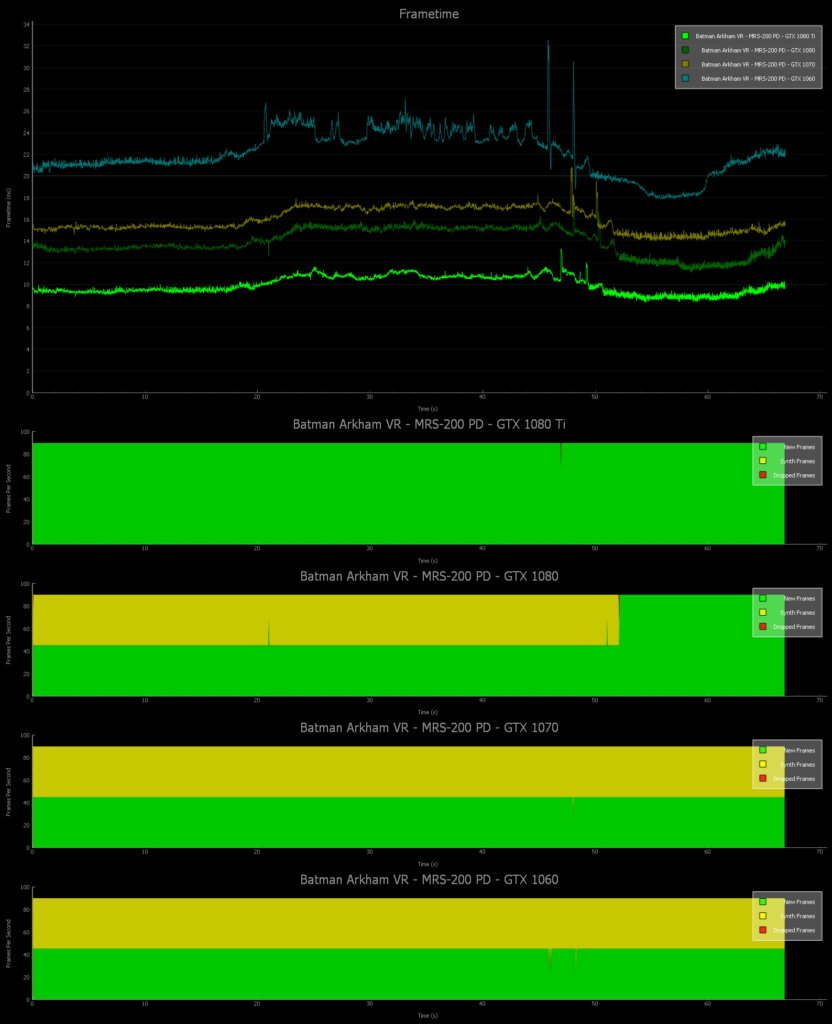
Task: Select 'Synth Frames' legend text in GTX 1060 chart
Action: [x=797, y=916]
